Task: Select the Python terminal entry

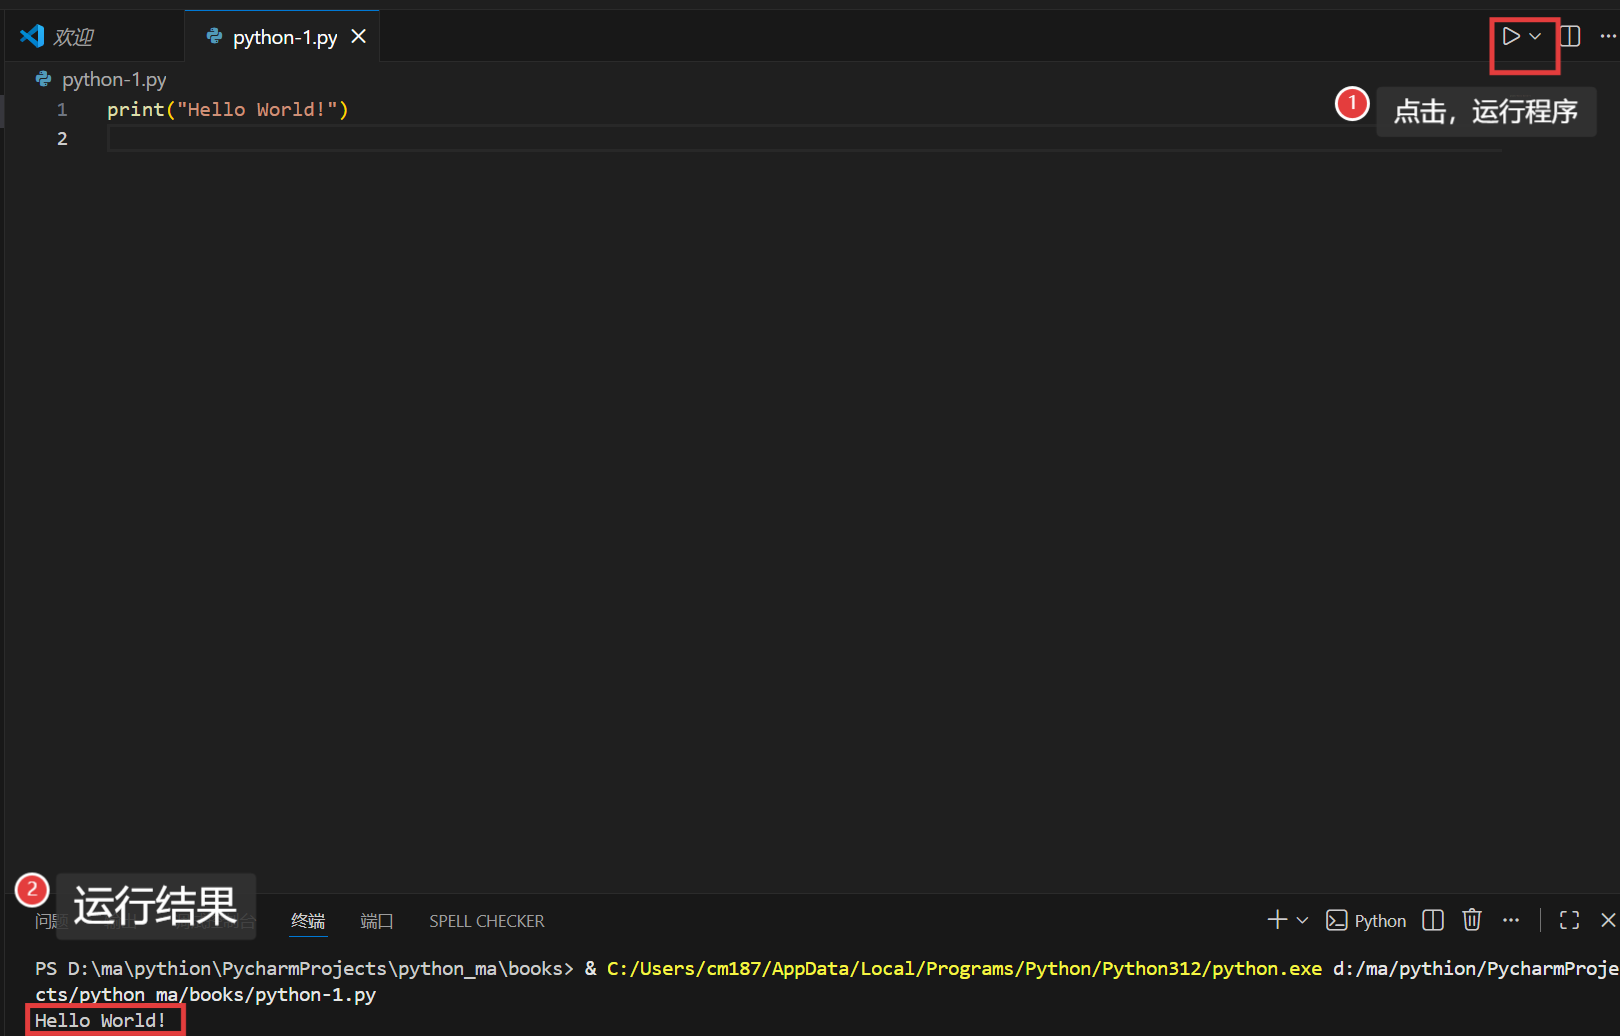Action: [x=1366, y=920]
